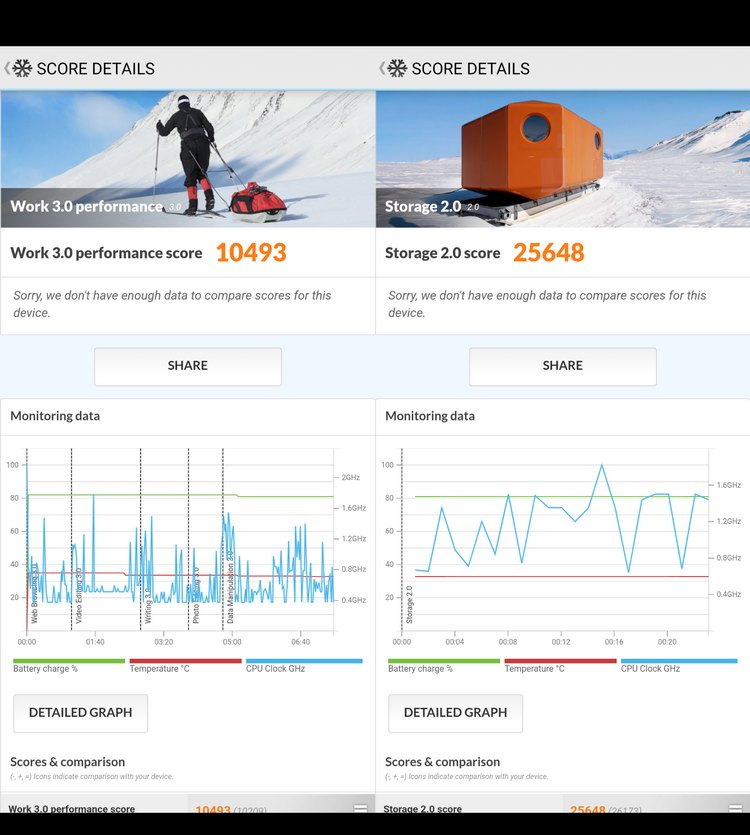Tap the orange 10493 score value
This screenshot has height=835, width=750.
(x=251, y=252)
